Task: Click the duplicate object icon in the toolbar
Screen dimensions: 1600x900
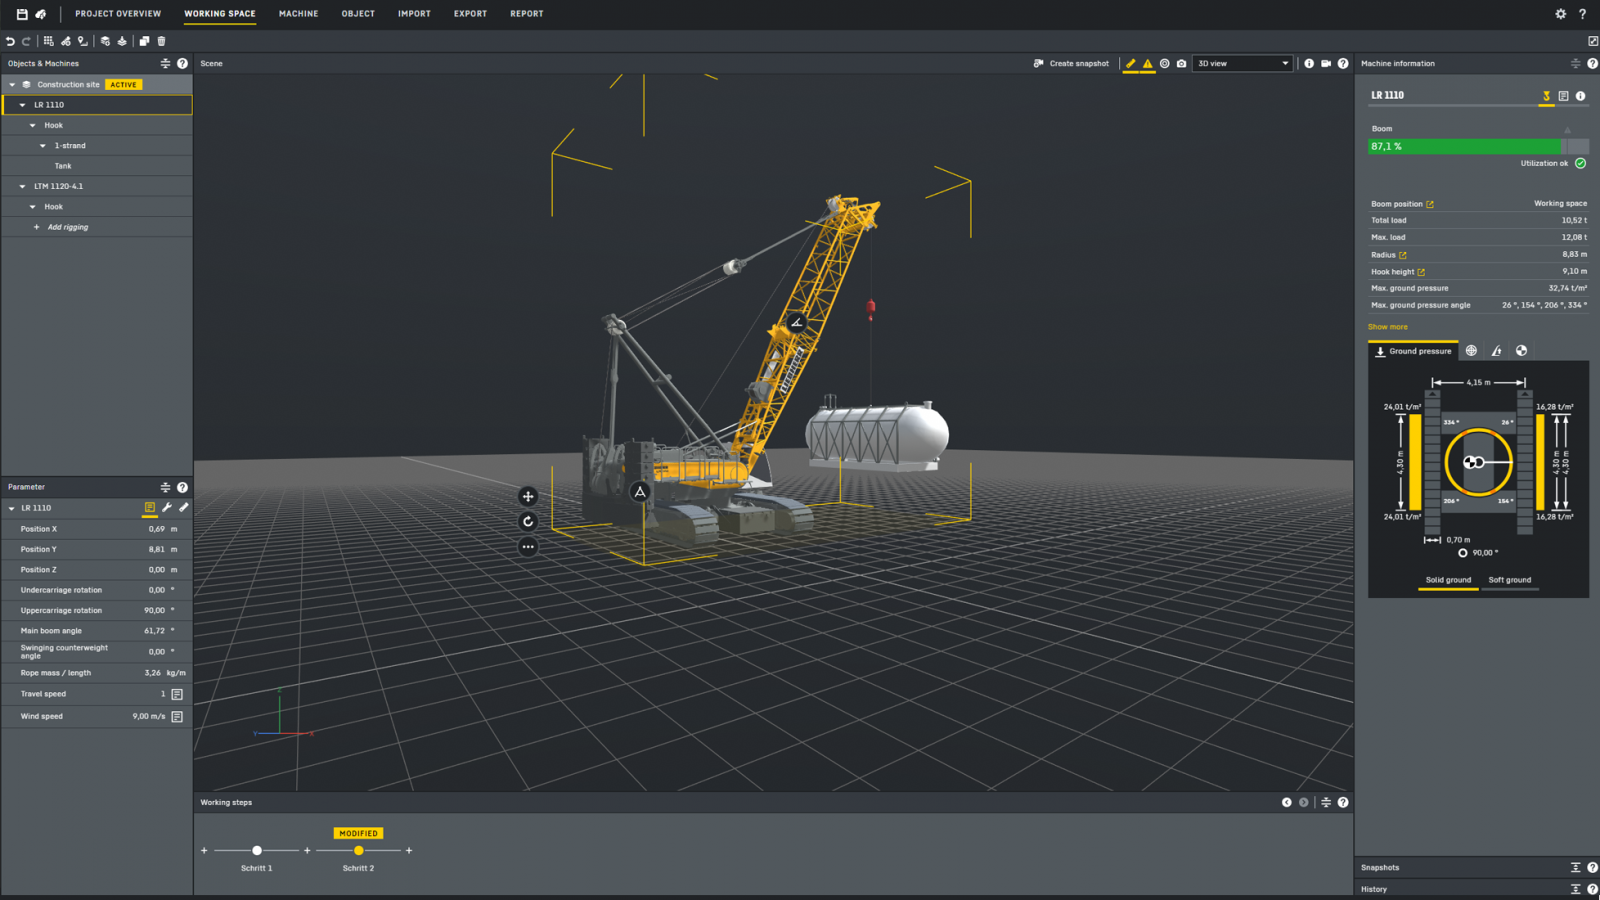Action: [143, 41]
